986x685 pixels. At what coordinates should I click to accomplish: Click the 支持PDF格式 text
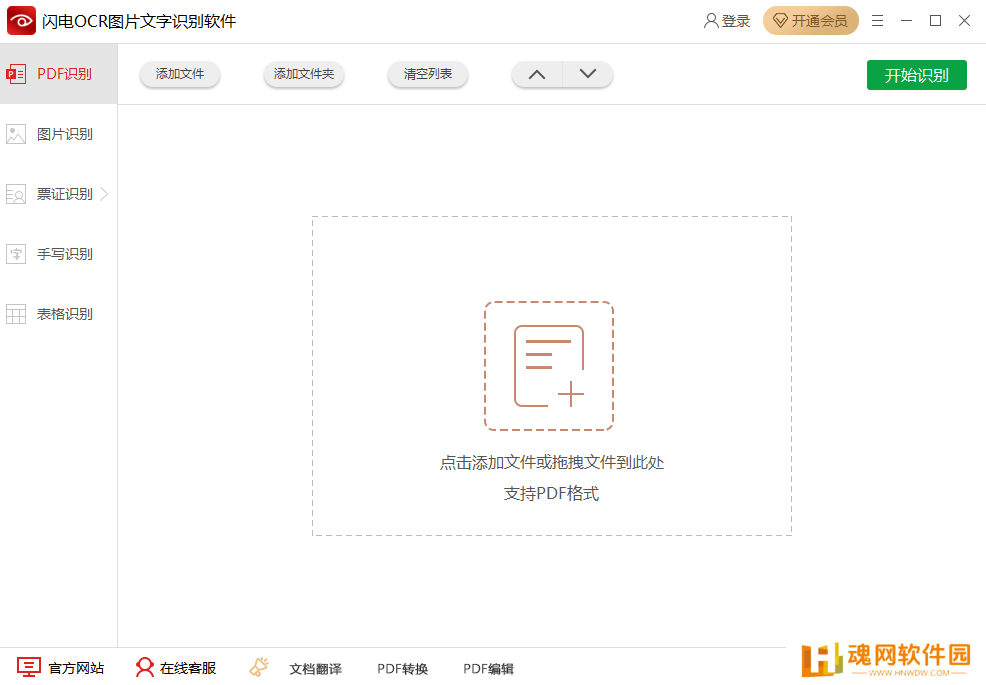(551, 493)
